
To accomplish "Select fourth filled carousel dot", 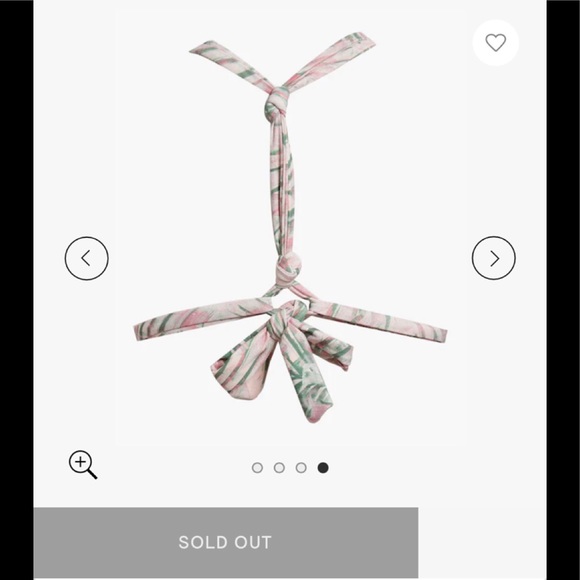I will click(323, 468).
